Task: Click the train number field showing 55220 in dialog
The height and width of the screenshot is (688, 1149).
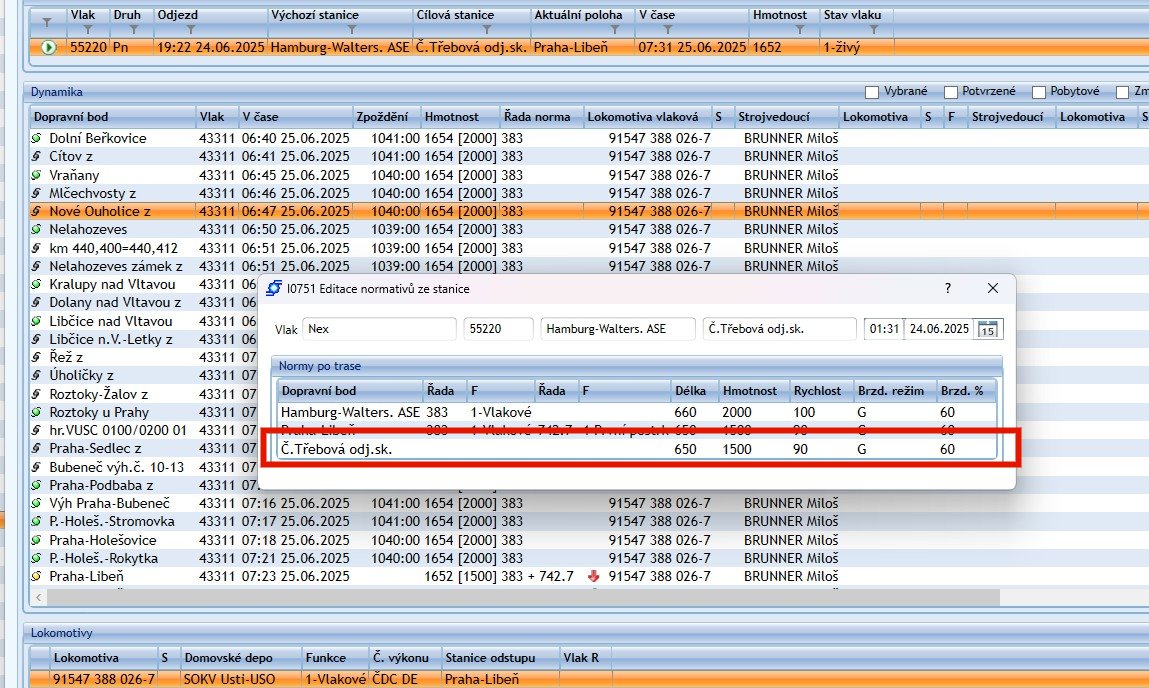Action: [498, 329]
